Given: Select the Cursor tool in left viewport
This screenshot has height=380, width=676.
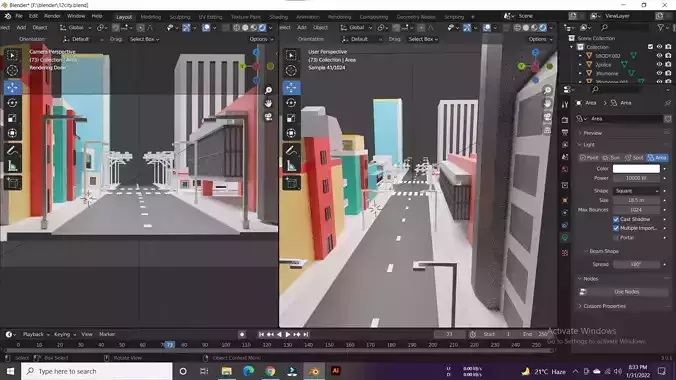Looking at the screenshot, I should tap(12, 71).
